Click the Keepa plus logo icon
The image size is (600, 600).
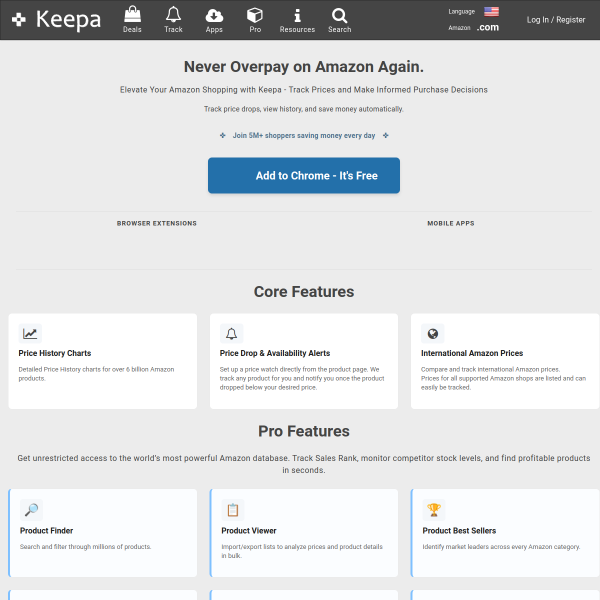coord(19,20)
